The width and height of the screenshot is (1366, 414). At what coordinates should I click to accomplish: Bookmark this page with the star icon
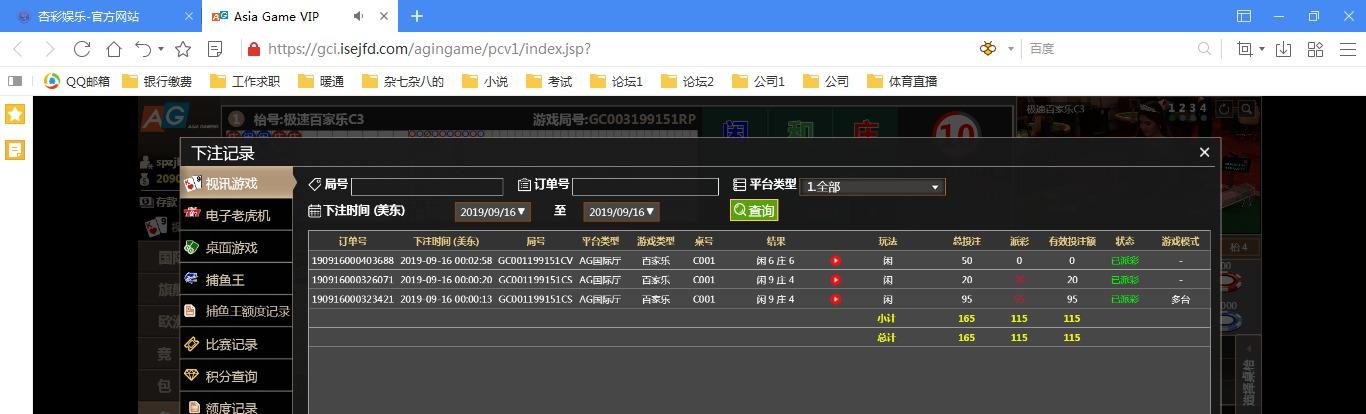click(x=183, y=49)
